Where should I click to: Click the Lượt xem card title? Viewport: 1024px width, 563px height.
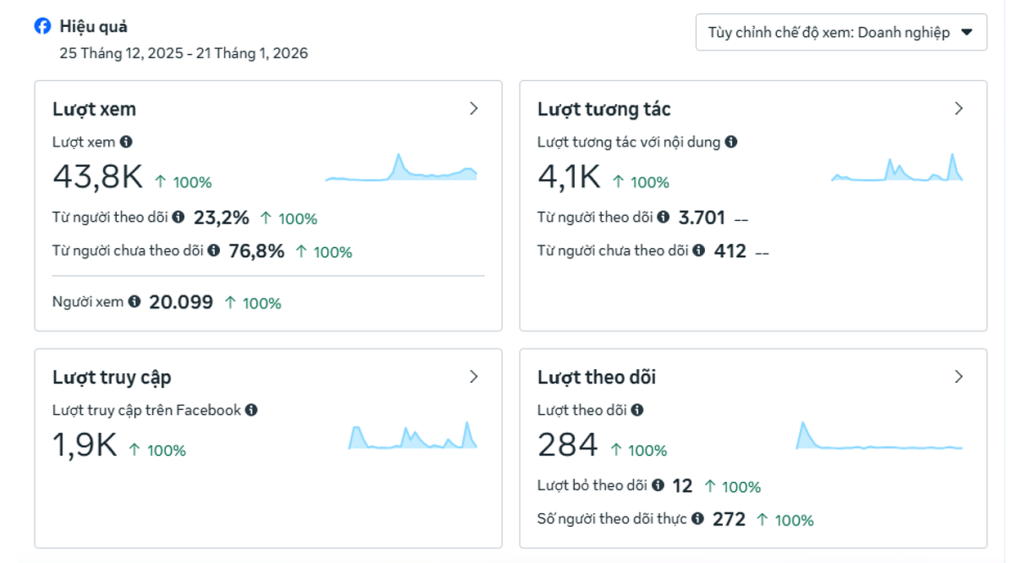94,109
